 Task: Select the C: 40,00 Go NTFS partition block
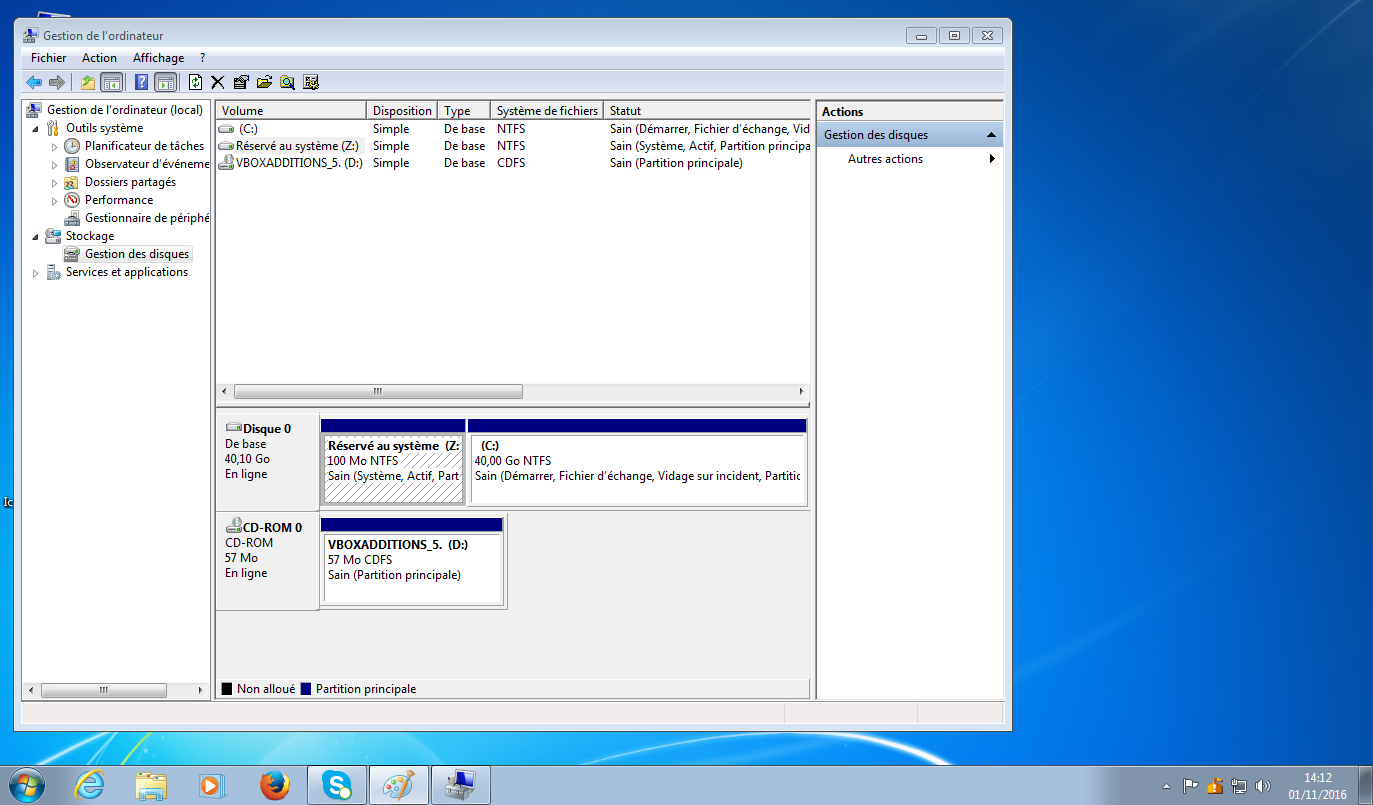[x=636, y=468]
